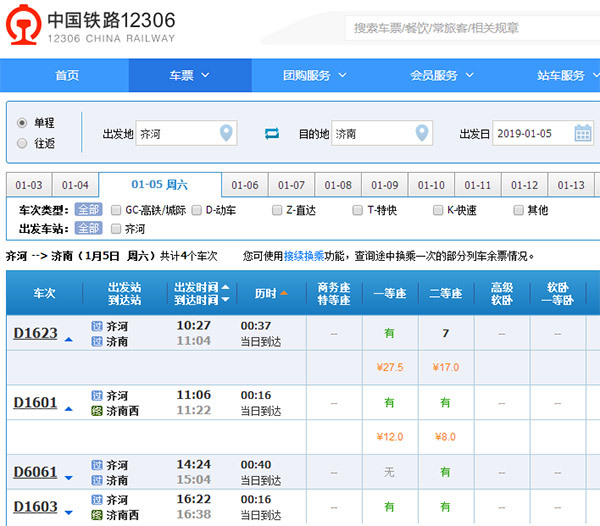The image size is (600, 526).
Task: Check Z-直达 train type filter
Action: 277,210
